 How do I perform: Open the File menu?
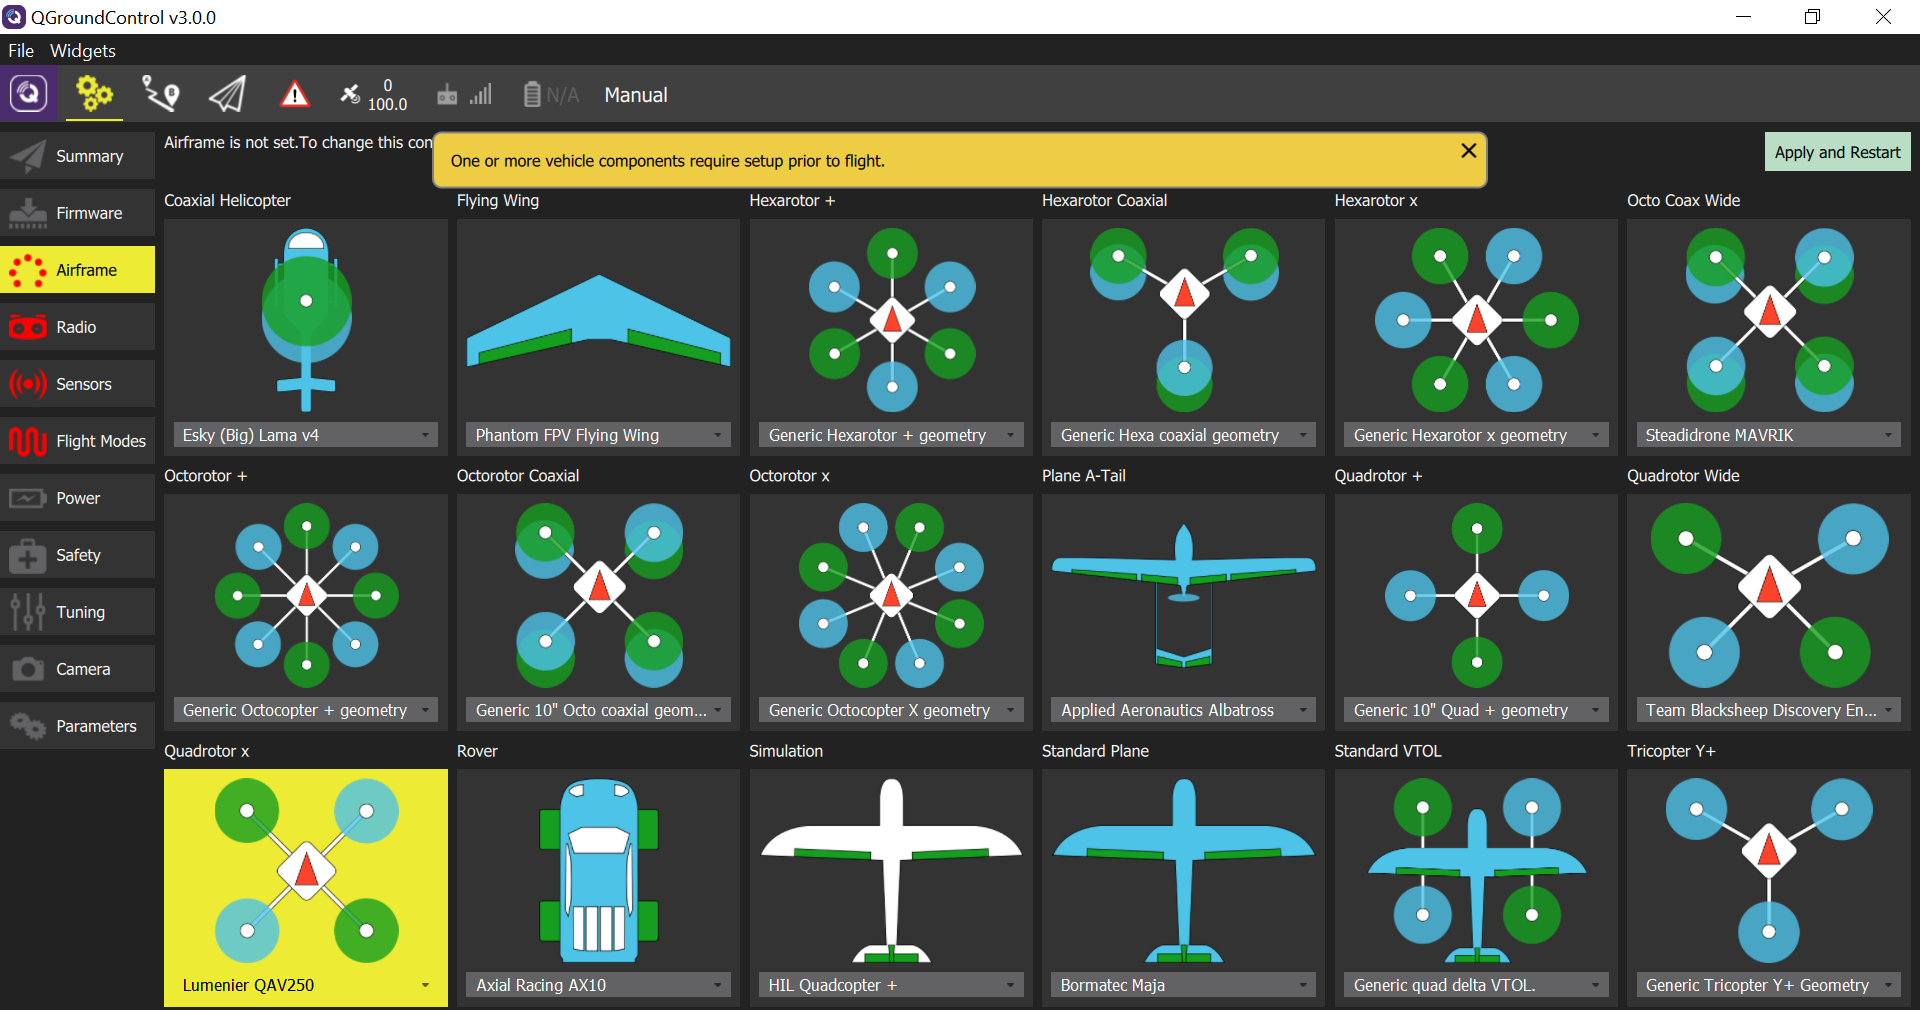21,50
